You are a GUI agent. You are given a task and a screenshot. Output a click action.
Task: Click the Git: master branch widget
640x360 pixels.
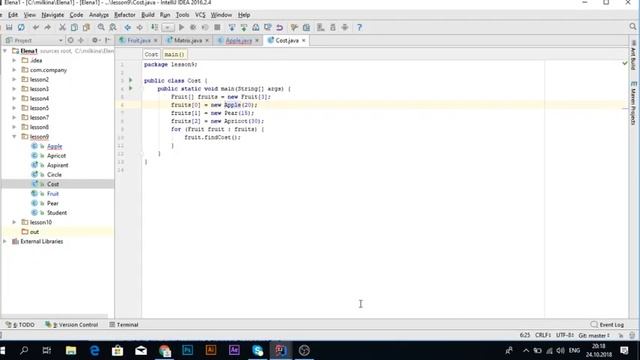click(x=594, y=335)
